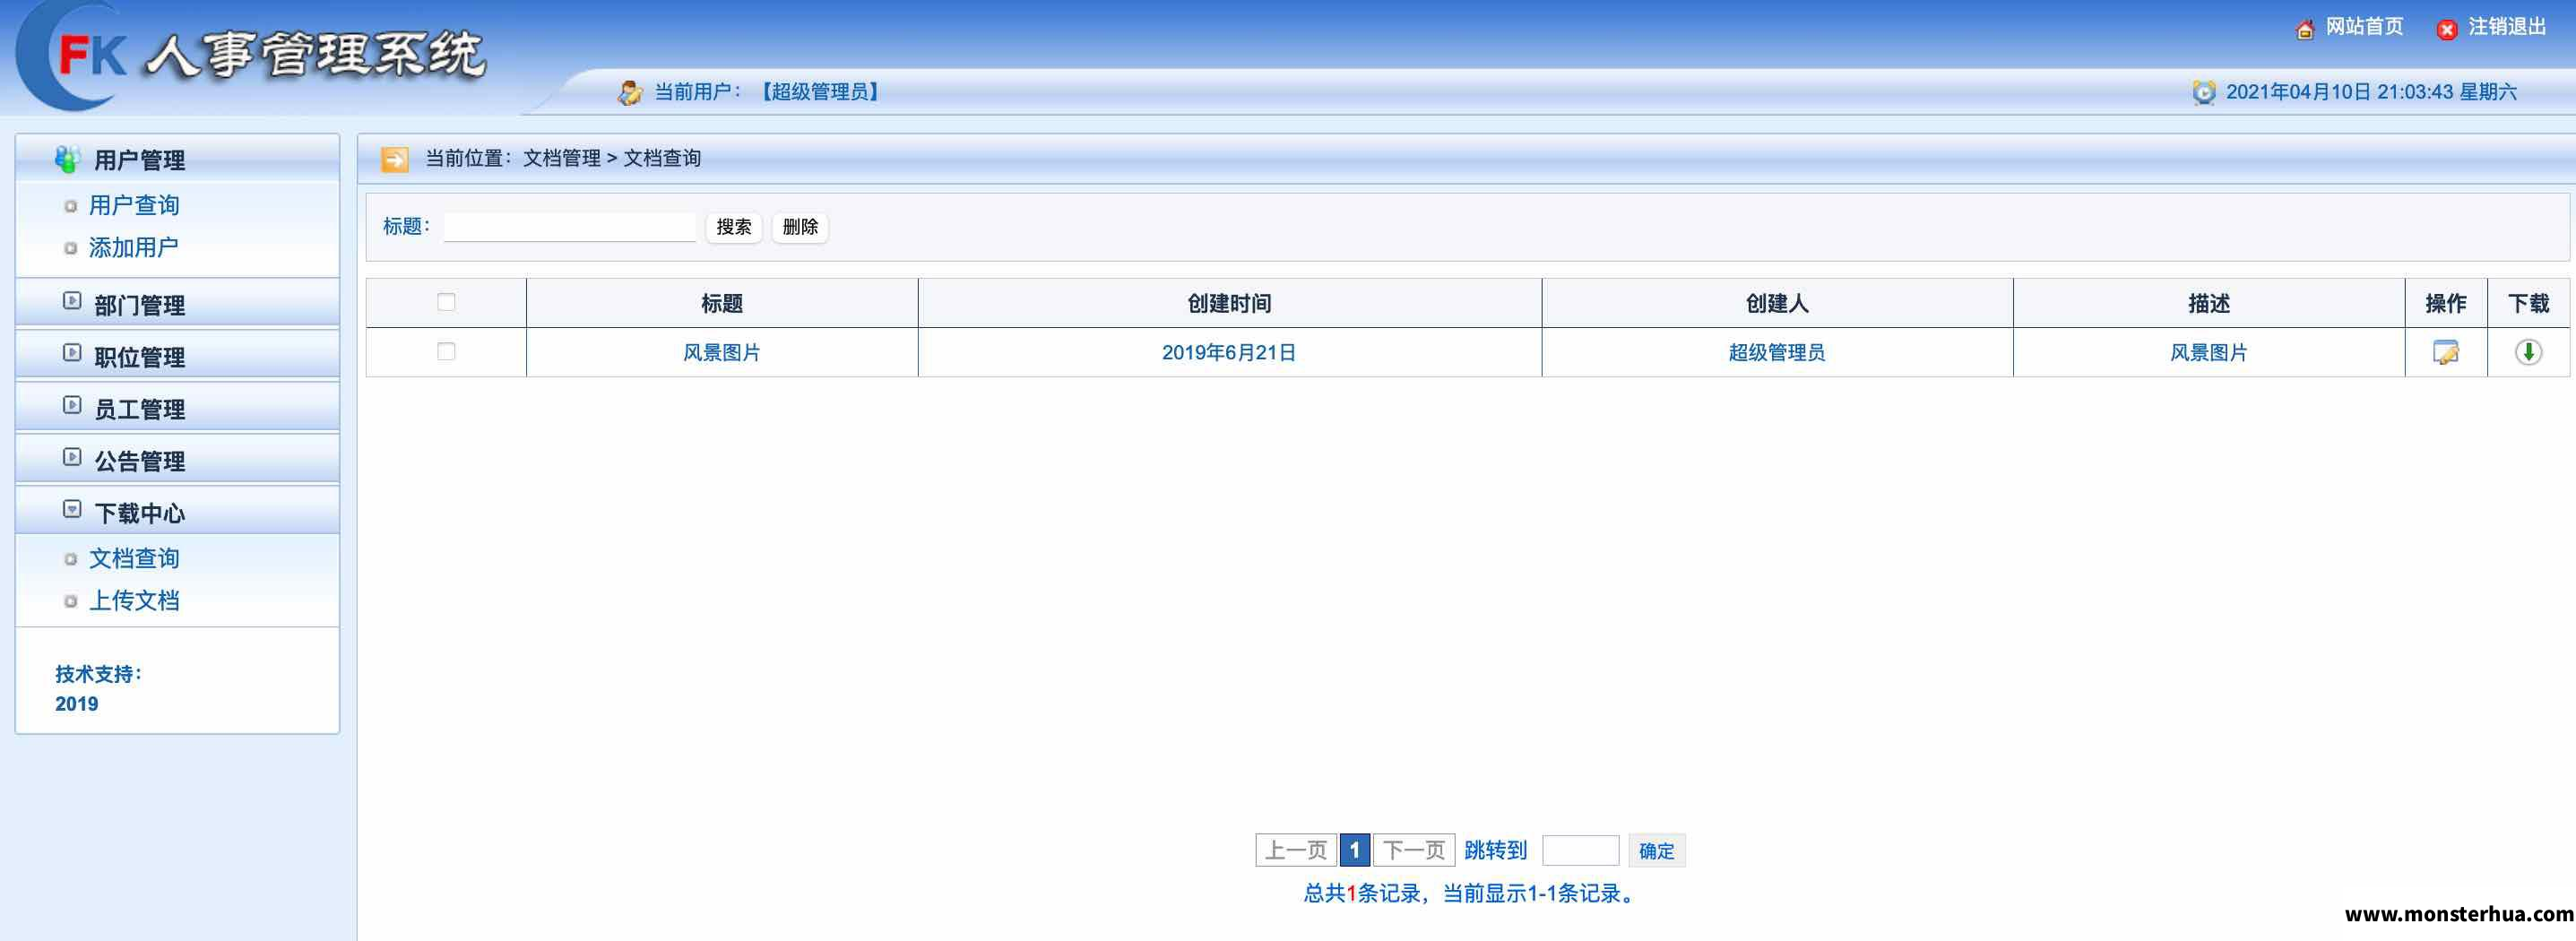Collapse the 下载中心 menu section
2576x941 pixels.
click(x=177, y=512)
